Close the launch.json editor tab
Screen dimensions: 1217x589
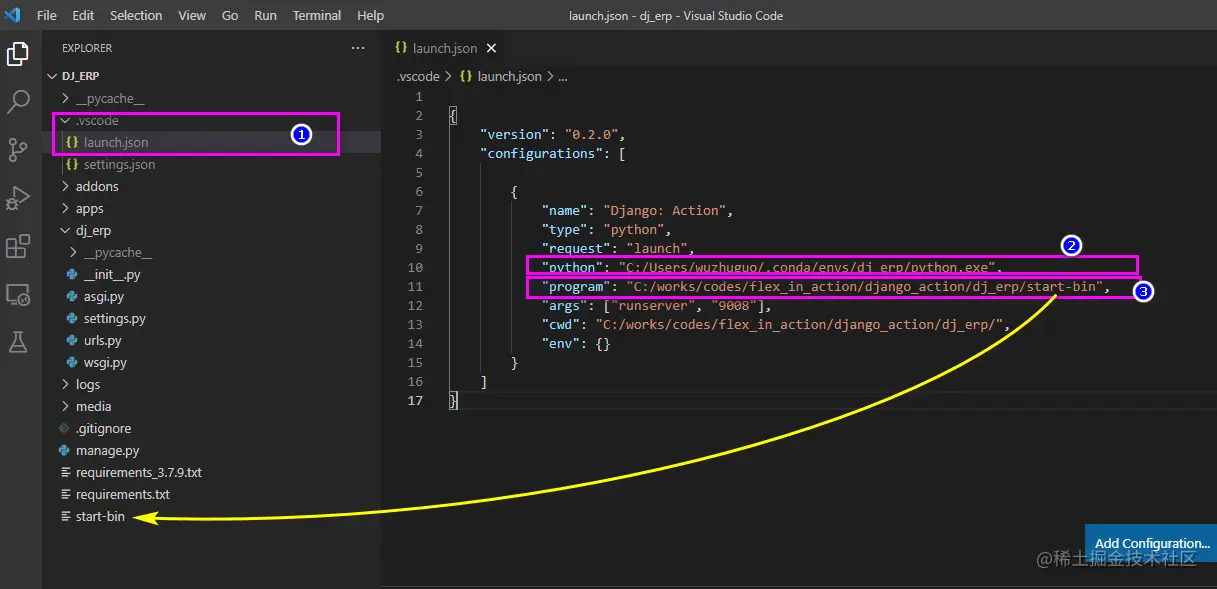tap(491, 47)
